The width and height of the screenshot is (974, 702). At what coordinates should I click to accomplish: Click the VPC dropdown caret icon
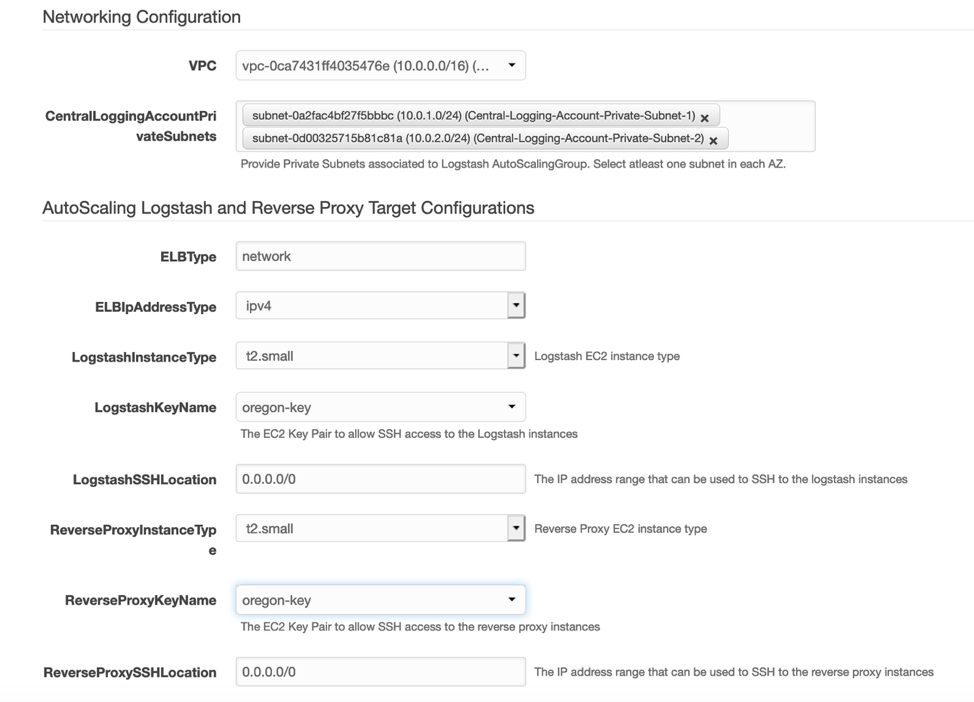pyautogui.click(x=510, y=64)
